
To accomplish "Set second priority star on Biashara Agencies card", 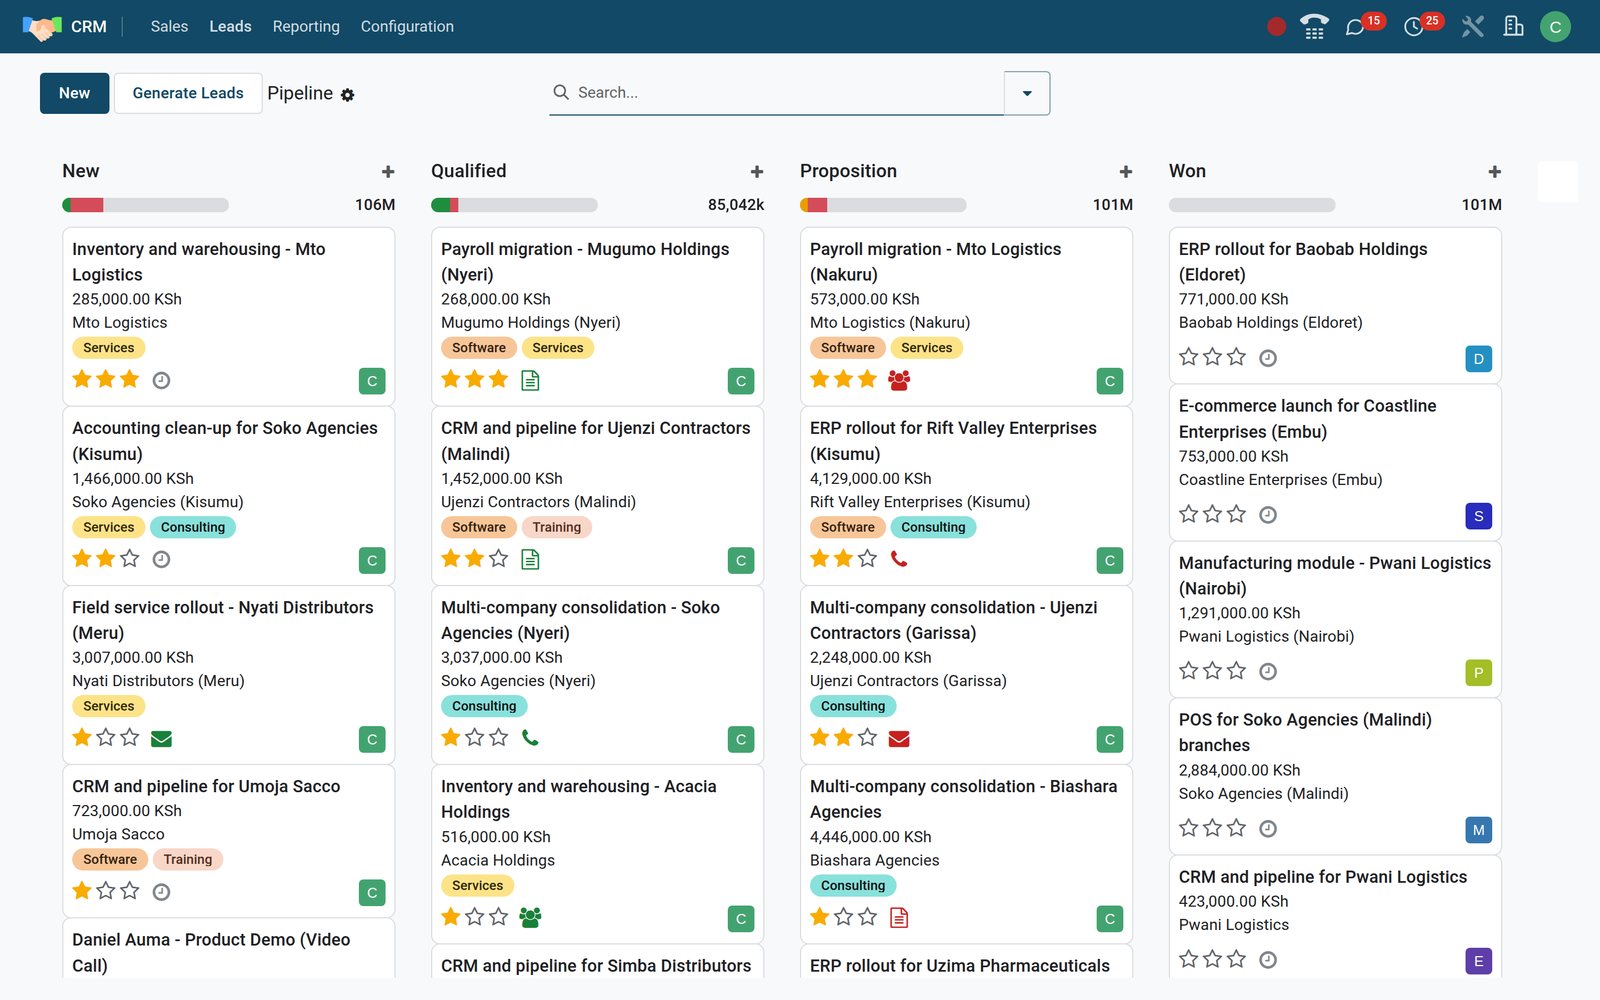I will coord(844,916).
